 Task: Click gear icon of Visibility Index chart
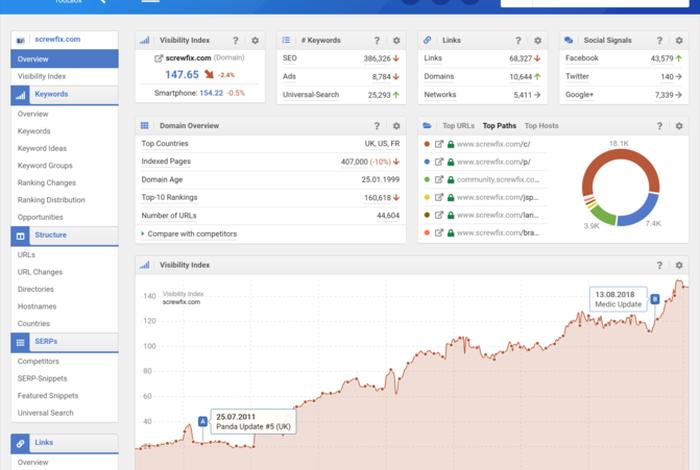click(679, 266)
